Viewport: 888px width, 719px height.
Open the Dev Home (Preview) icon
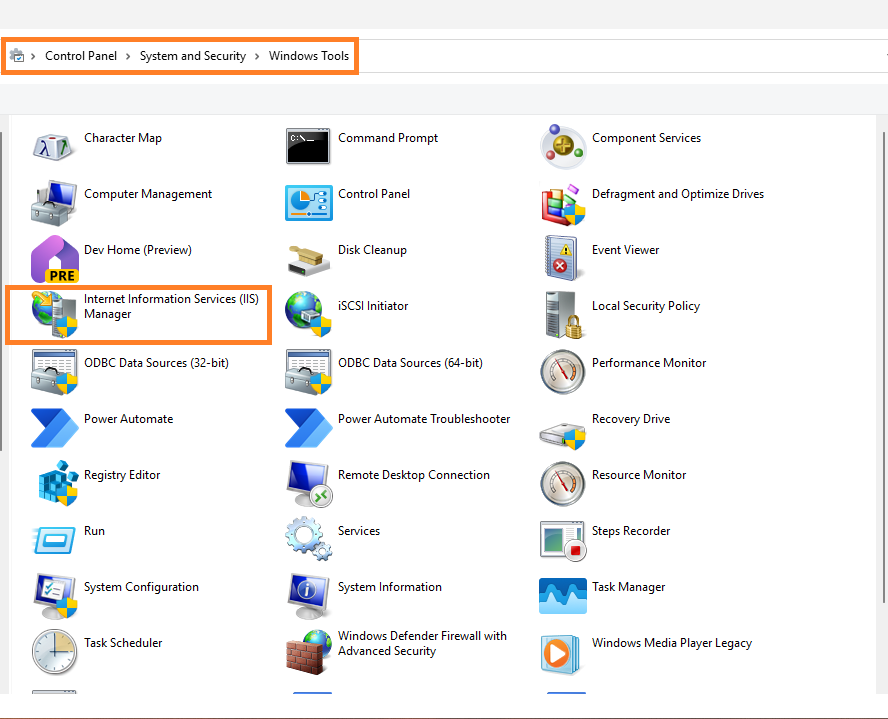(x=54, y=259)
